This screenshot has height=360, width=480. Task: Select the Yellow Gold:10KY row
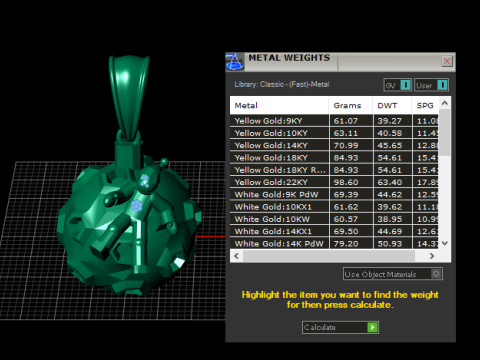334,133
